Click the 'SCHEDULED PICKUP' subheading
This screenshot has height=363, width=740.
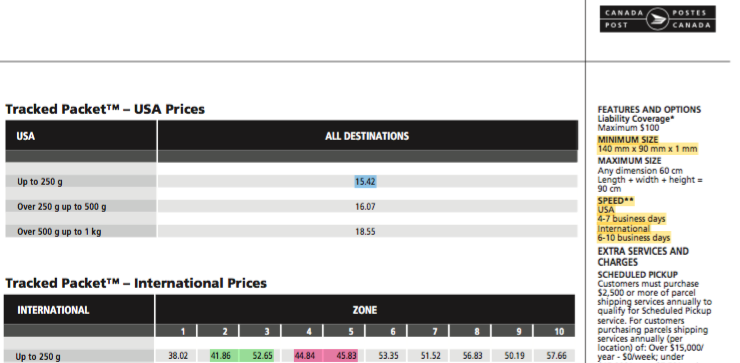click(x=638, y=275)
